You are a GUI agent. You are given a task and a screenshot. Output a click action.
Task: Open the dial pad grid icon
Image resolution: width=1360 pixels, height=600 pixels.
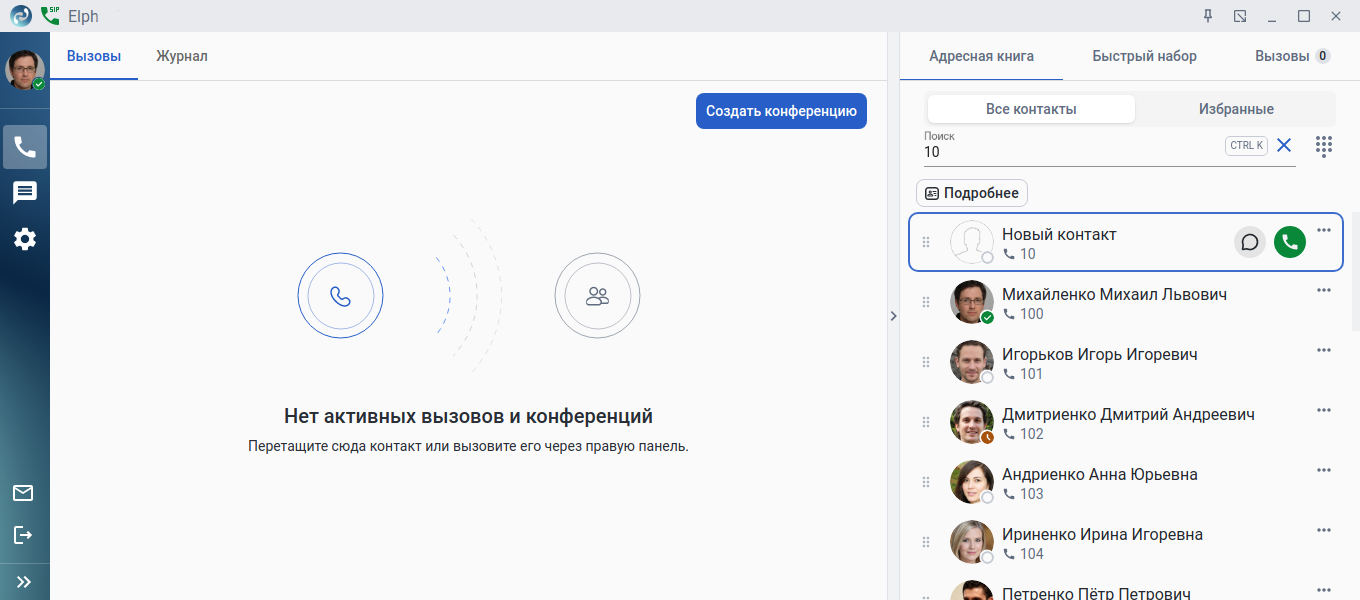point(1324,146)
